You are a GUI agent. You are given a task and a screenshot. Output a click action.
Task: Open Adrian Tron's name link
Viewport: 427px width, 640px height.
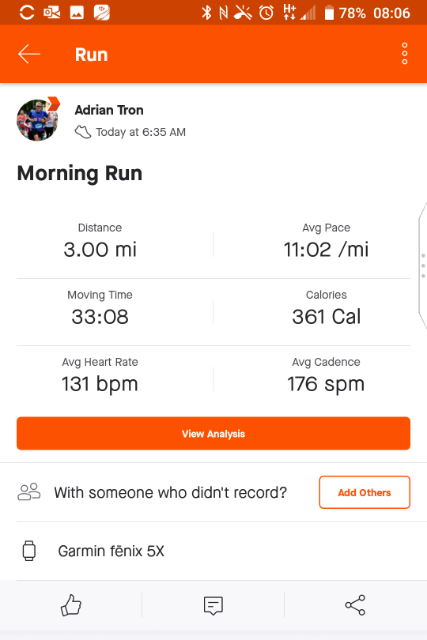coord(109,110)
